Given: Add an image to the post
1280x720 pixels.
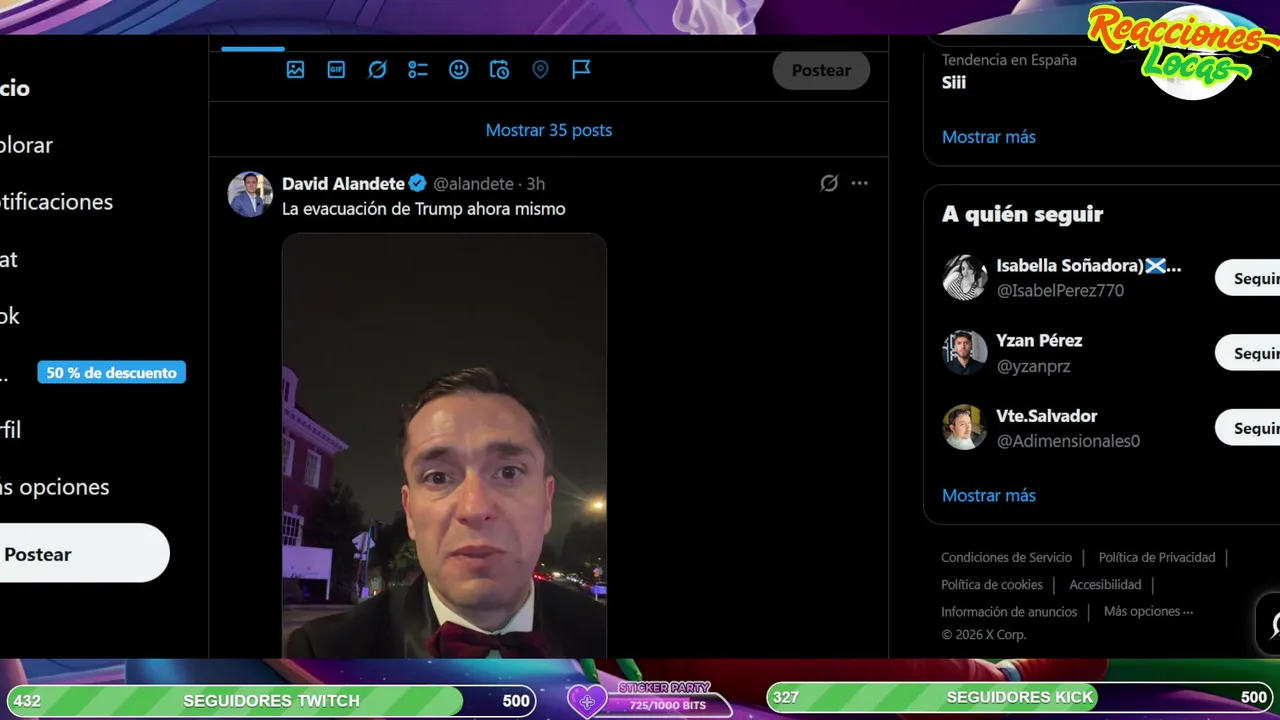Looking at the screenshot, I should pos(295,70).
